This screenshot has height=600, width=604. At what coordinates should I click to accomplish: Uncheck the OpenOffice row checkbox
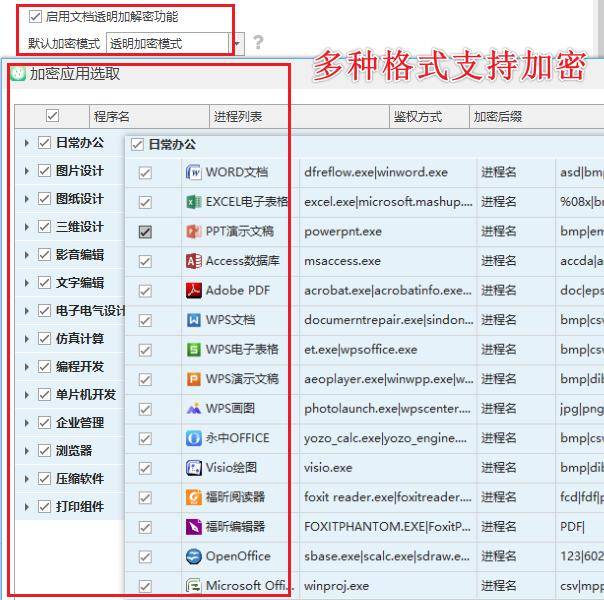[x=145, y=557]
